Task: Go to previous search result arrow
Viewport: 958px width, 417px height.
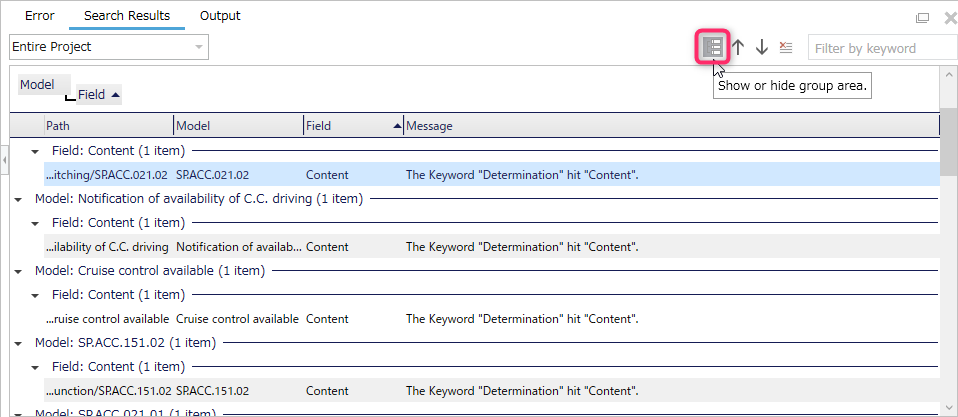Action: point(738,47)
